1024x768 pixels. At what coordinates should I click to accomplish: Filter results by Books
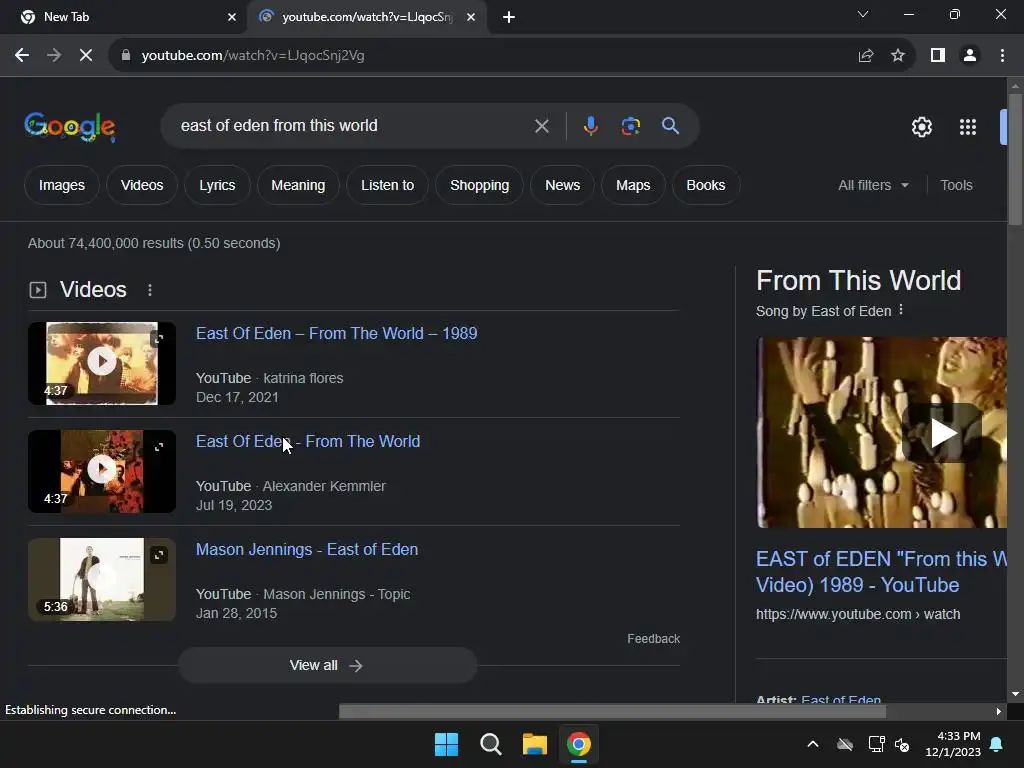click(x=705, y=185)
